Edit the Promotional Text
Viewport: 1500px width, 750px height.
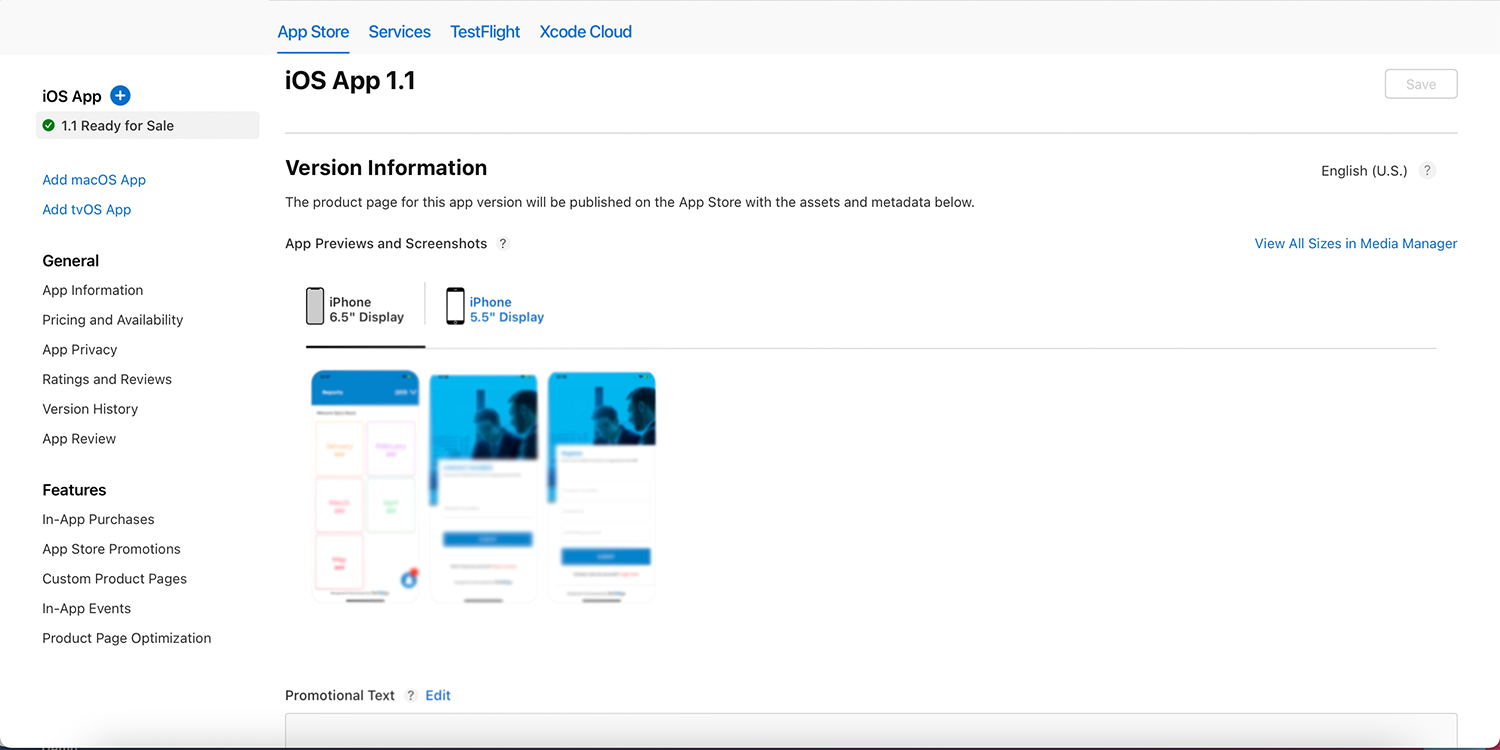437,695
